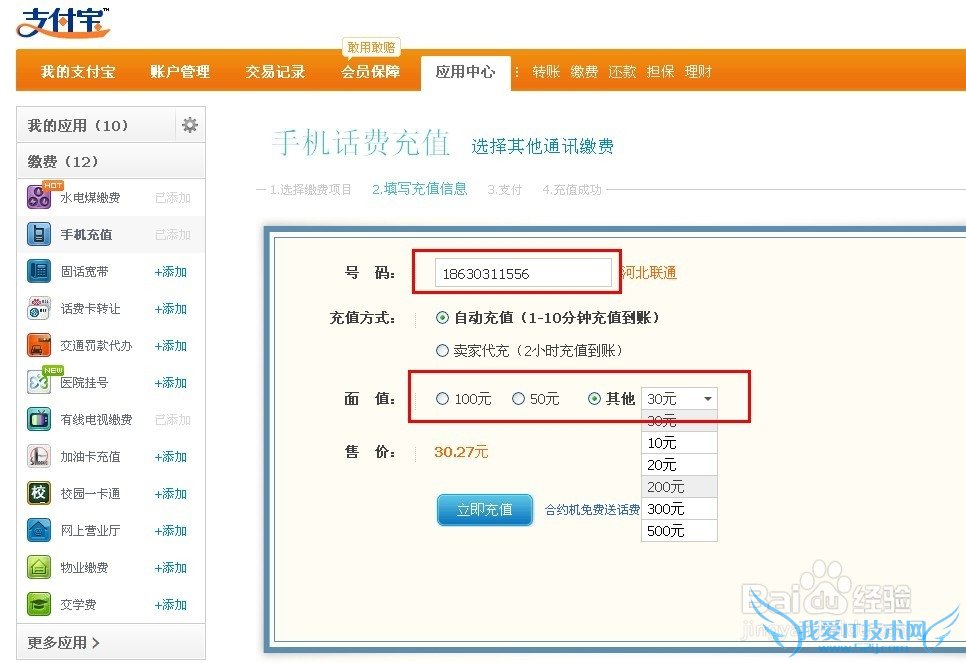Switch to 应用中心 tab
This screenshot has height=663, width=966.
pyautogui.click(x=466, y=72)
